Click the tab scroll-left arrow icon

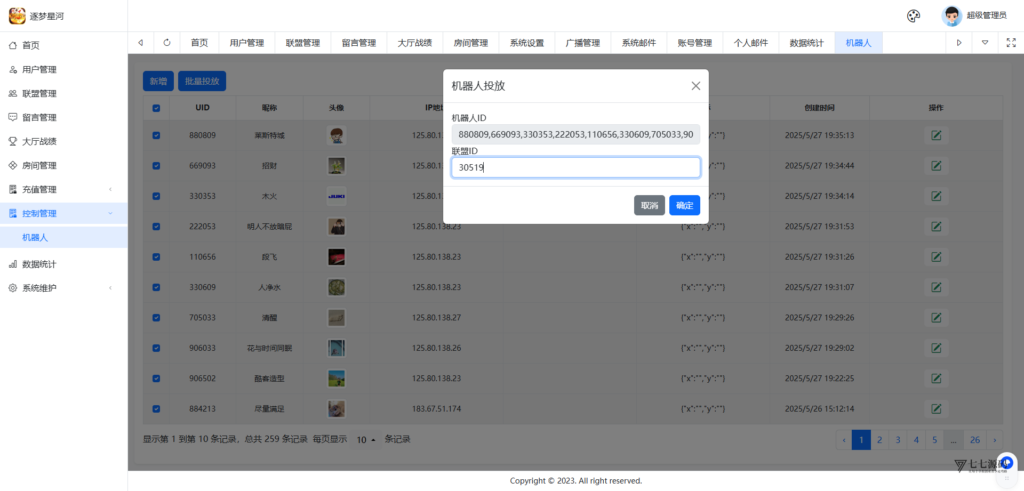pos(141,43)
